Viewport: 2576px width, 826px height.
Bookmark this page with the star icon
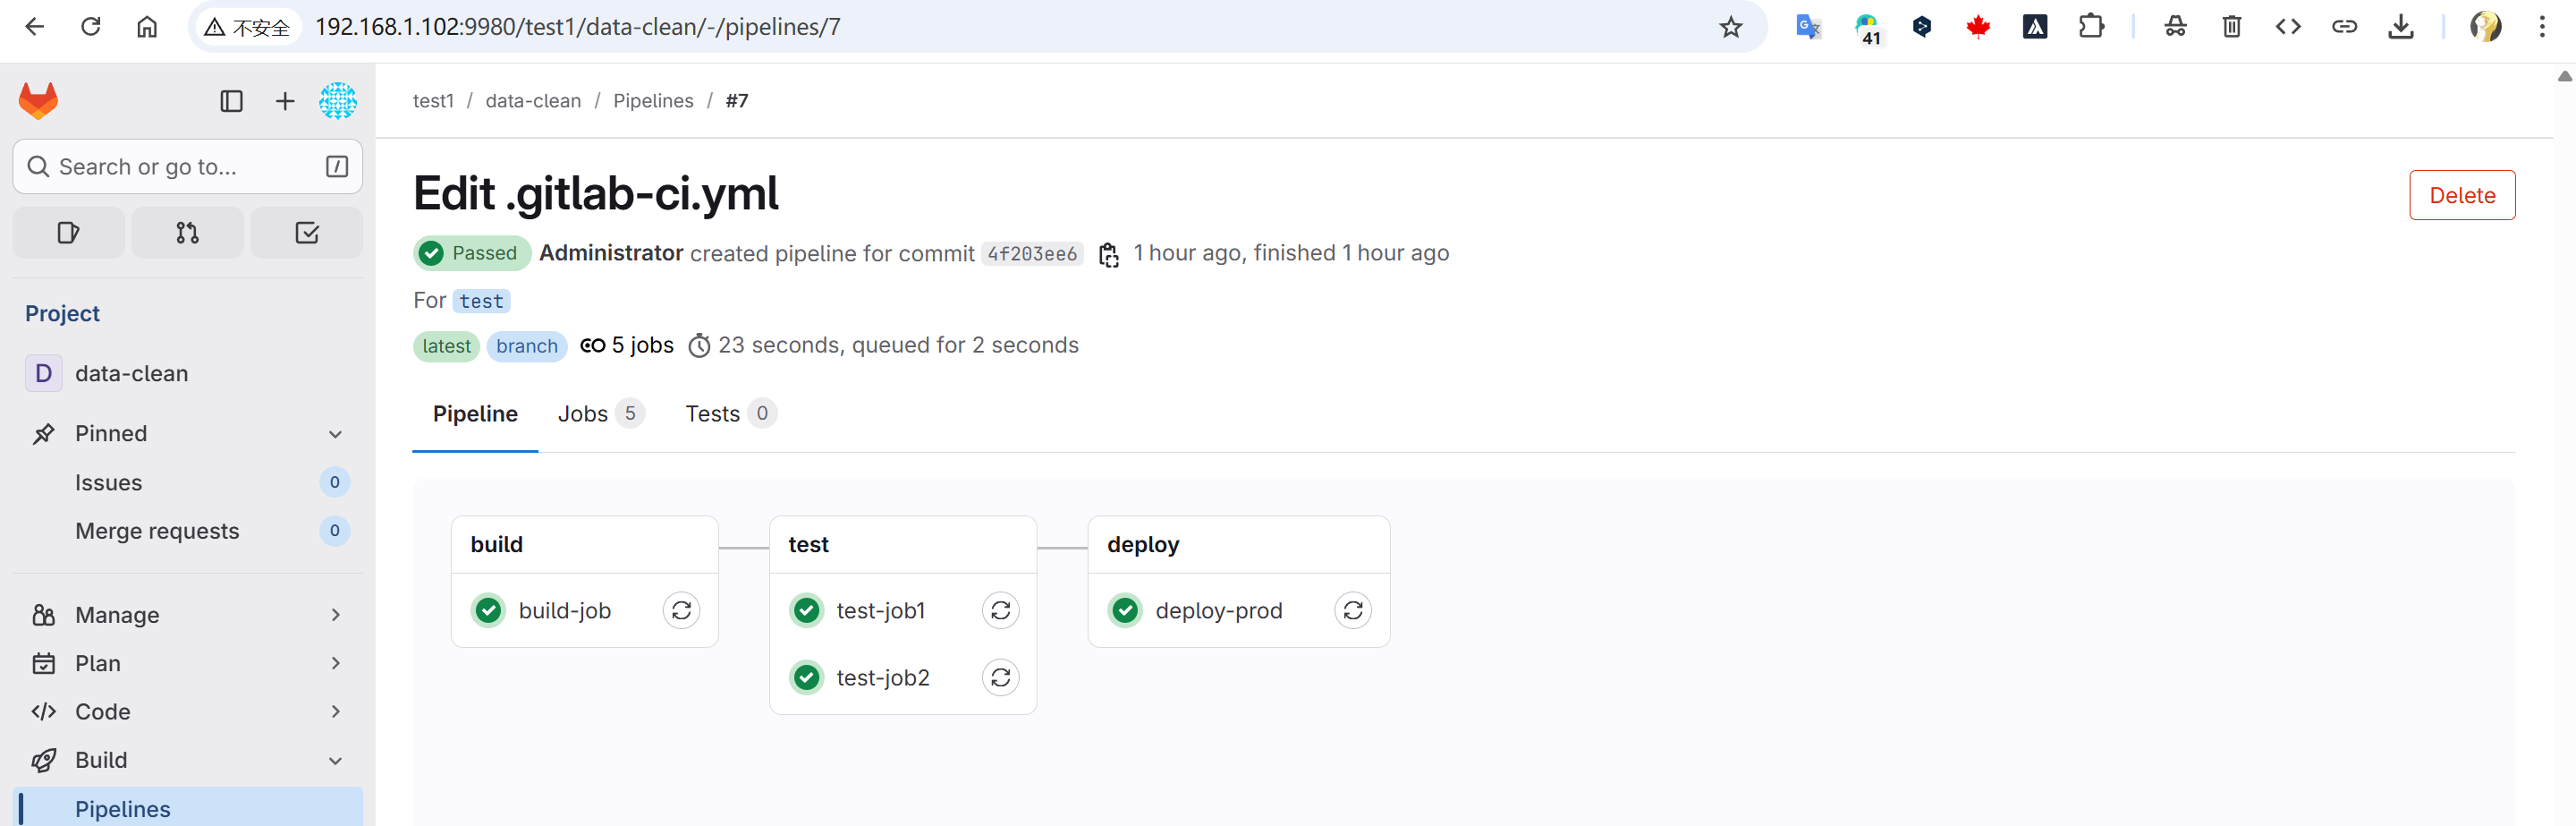click(x=1730, y=27)
